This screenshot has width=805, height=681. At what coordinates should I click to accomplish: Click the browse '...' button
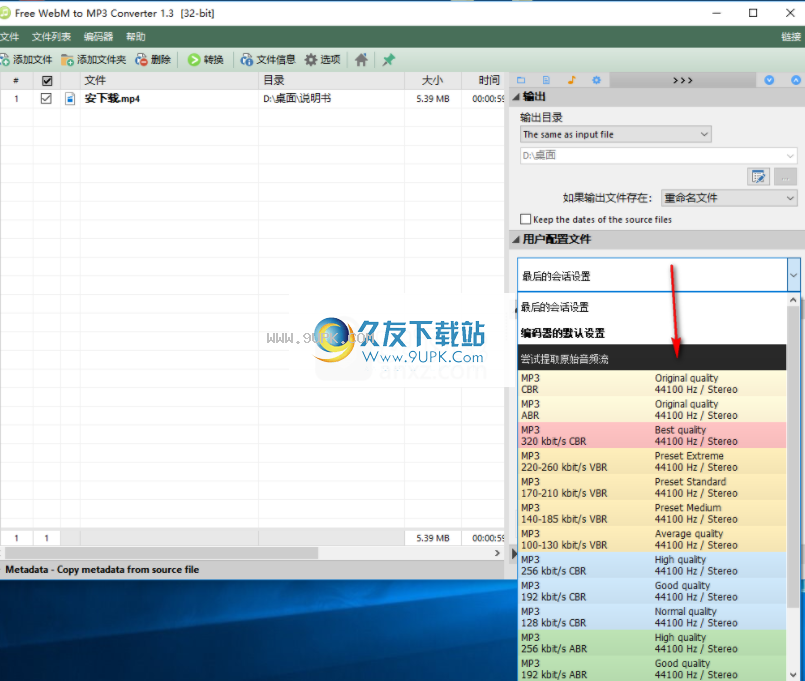point(785,177)
